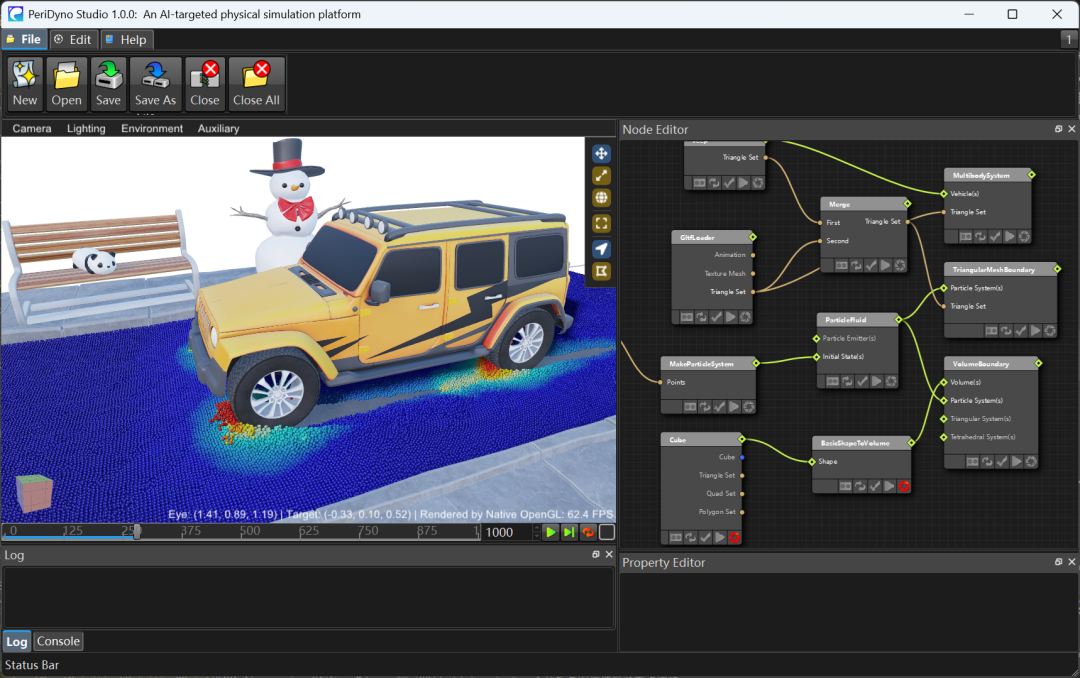The height and width of the screenshot is (678, 1080).
Task: Float the Log panel
Action: point(596,554)
